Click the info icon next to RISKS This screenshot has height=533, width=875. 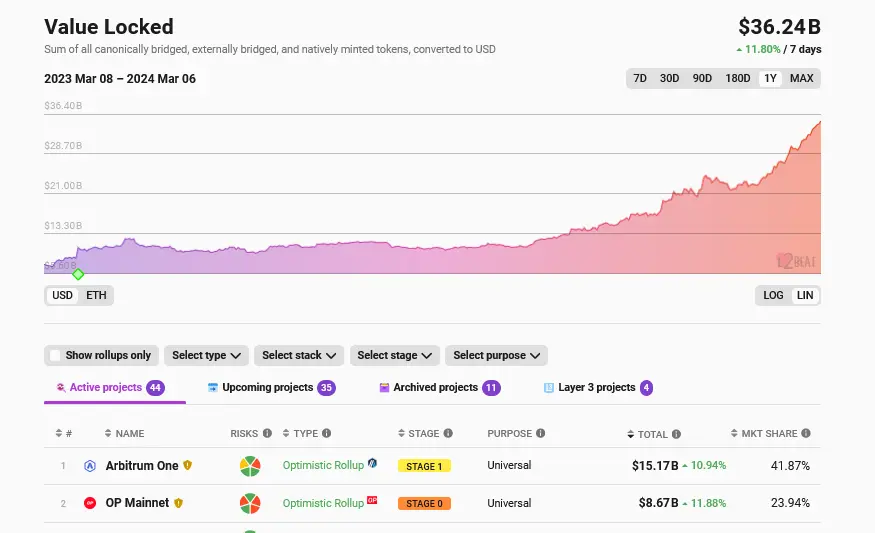click(x=267, y=434)
